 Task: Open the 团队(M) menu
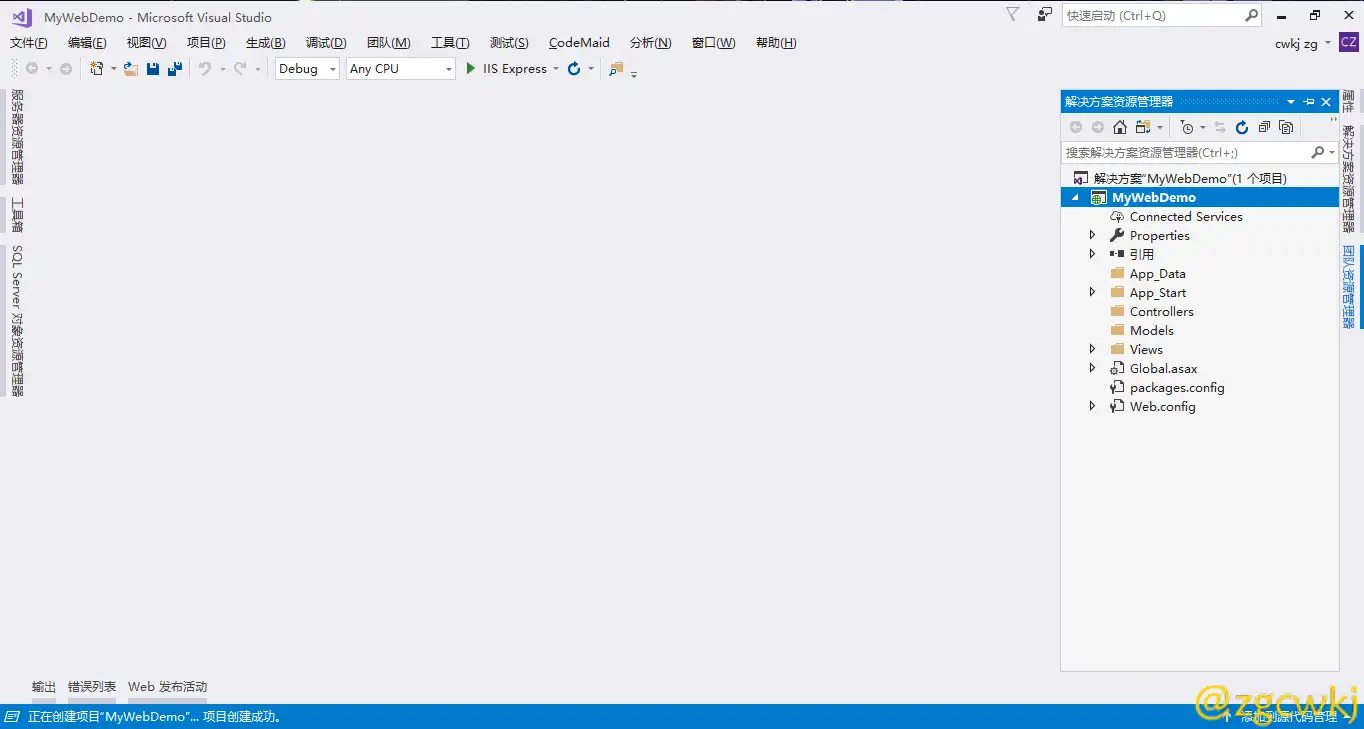[x=388, y=43]
